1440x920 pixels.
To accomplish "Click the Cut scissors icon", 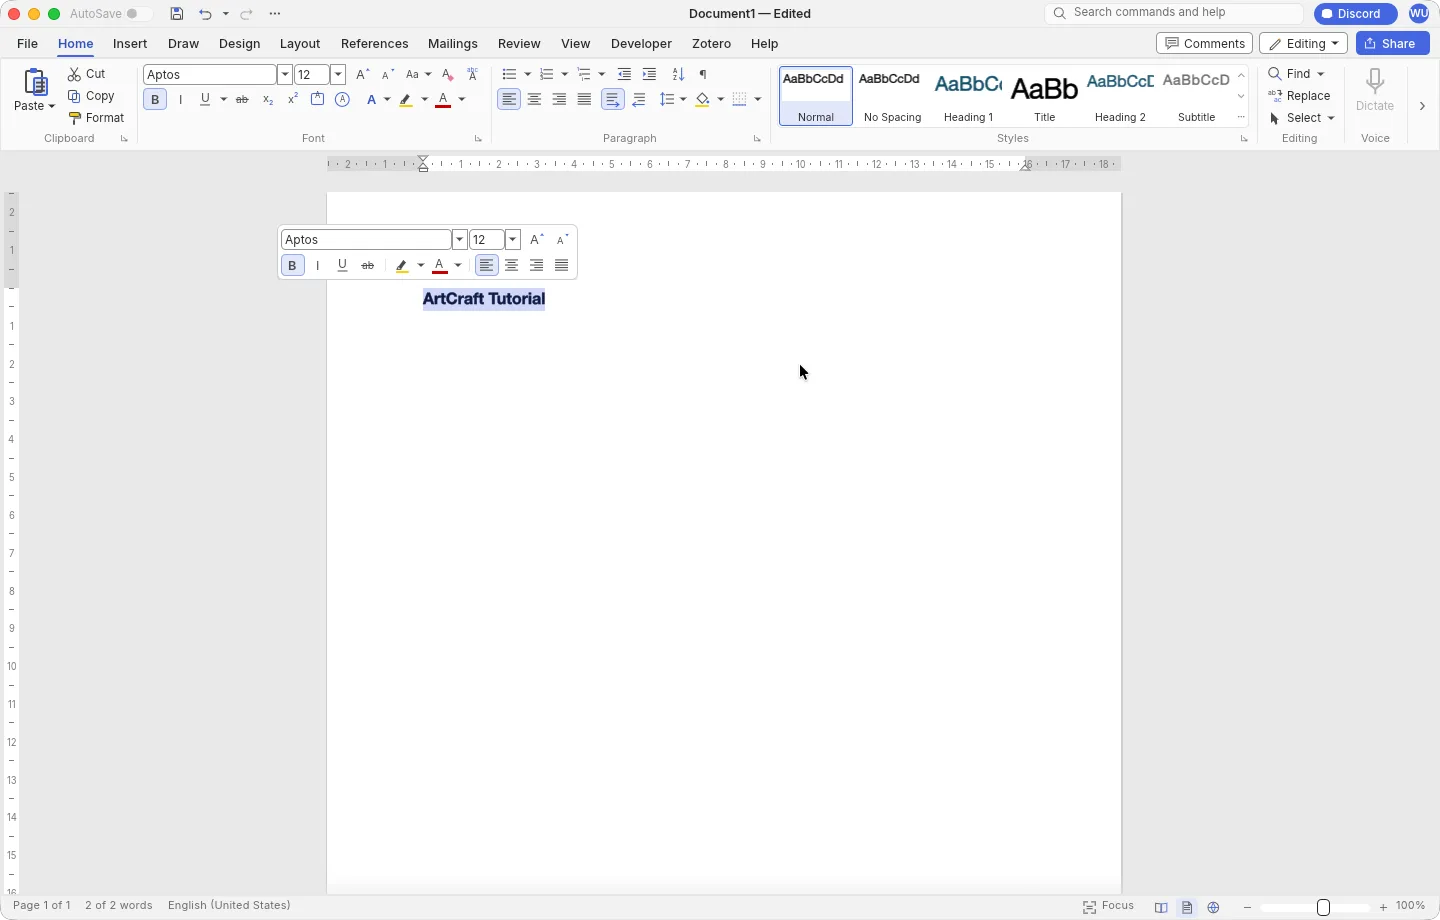I will pos(75,74).
